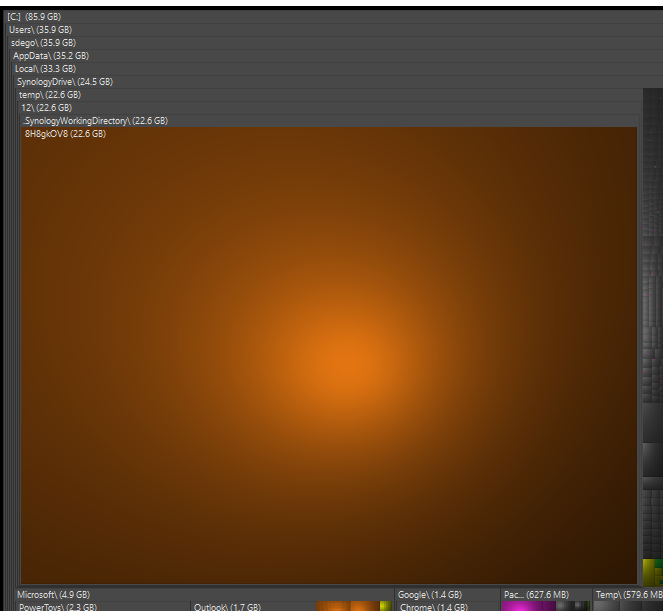Click the Microsoft\ (4.9 GB) header

click(53, 595)
